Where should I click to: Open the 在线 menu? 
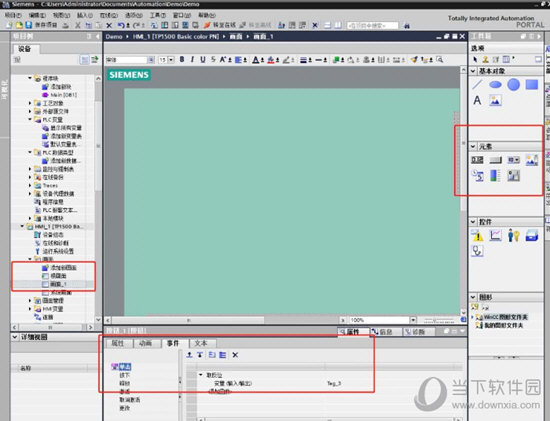[109, 15]
